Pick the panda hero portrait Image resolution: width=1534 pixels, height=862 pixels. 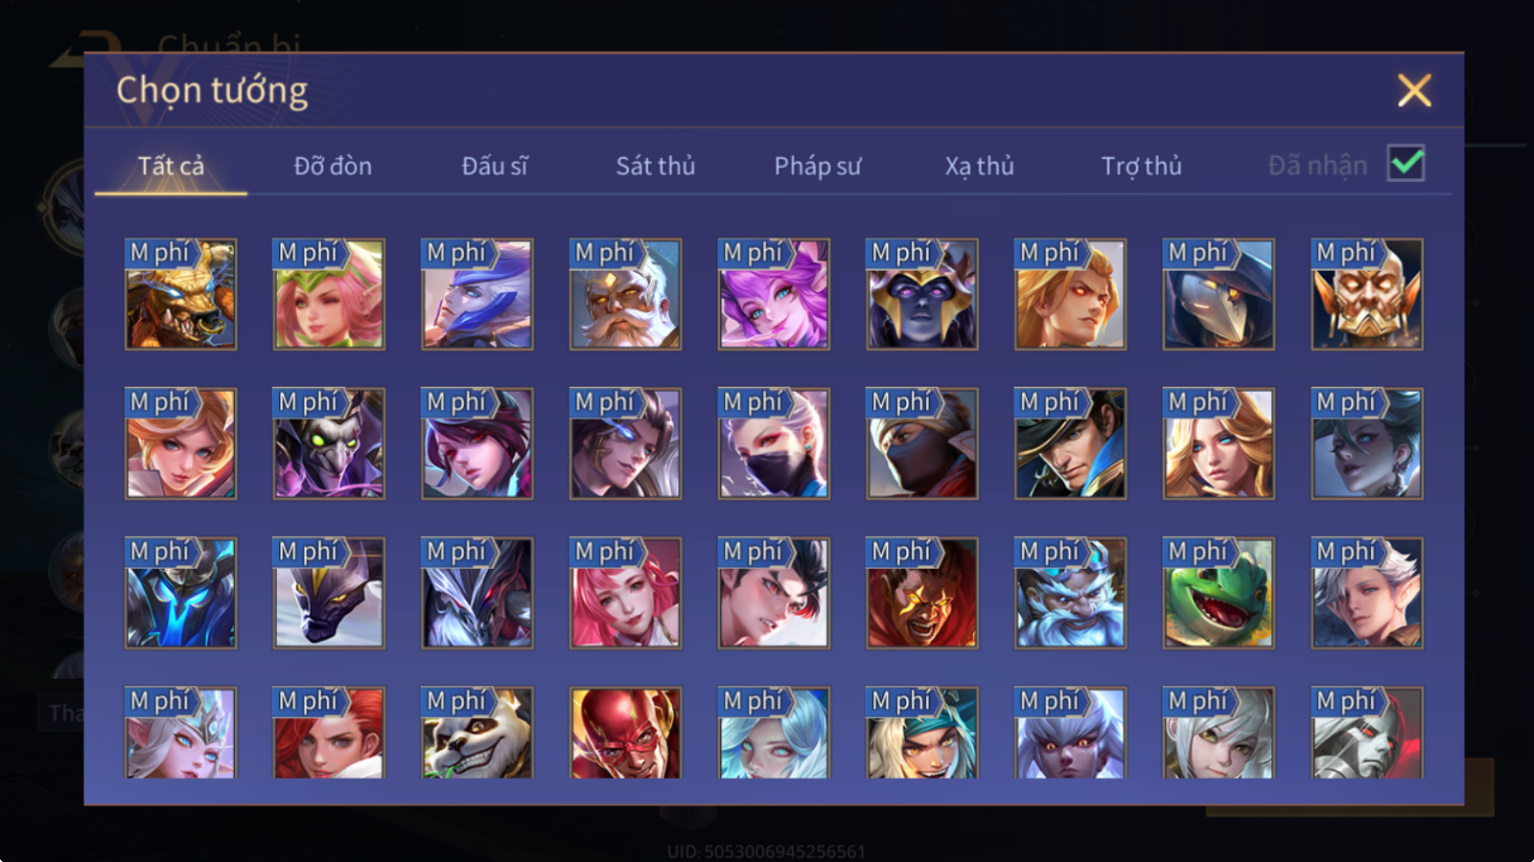click(477, 733)
